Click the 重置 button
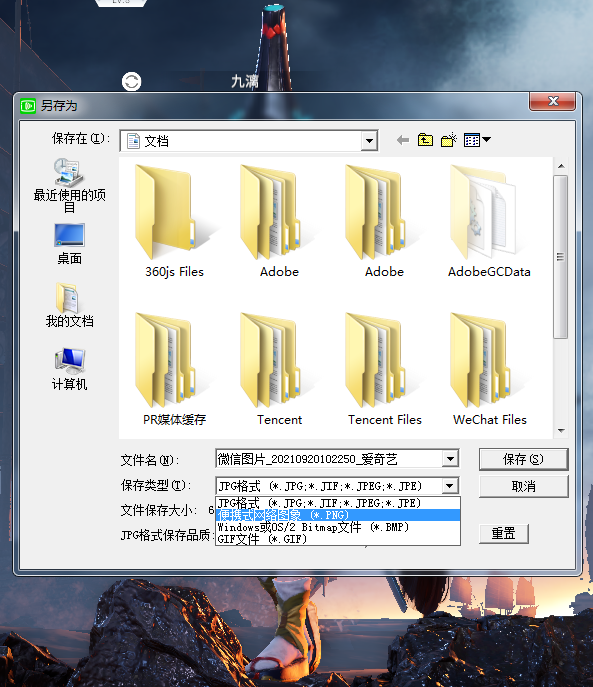 (x=504, y=534)
